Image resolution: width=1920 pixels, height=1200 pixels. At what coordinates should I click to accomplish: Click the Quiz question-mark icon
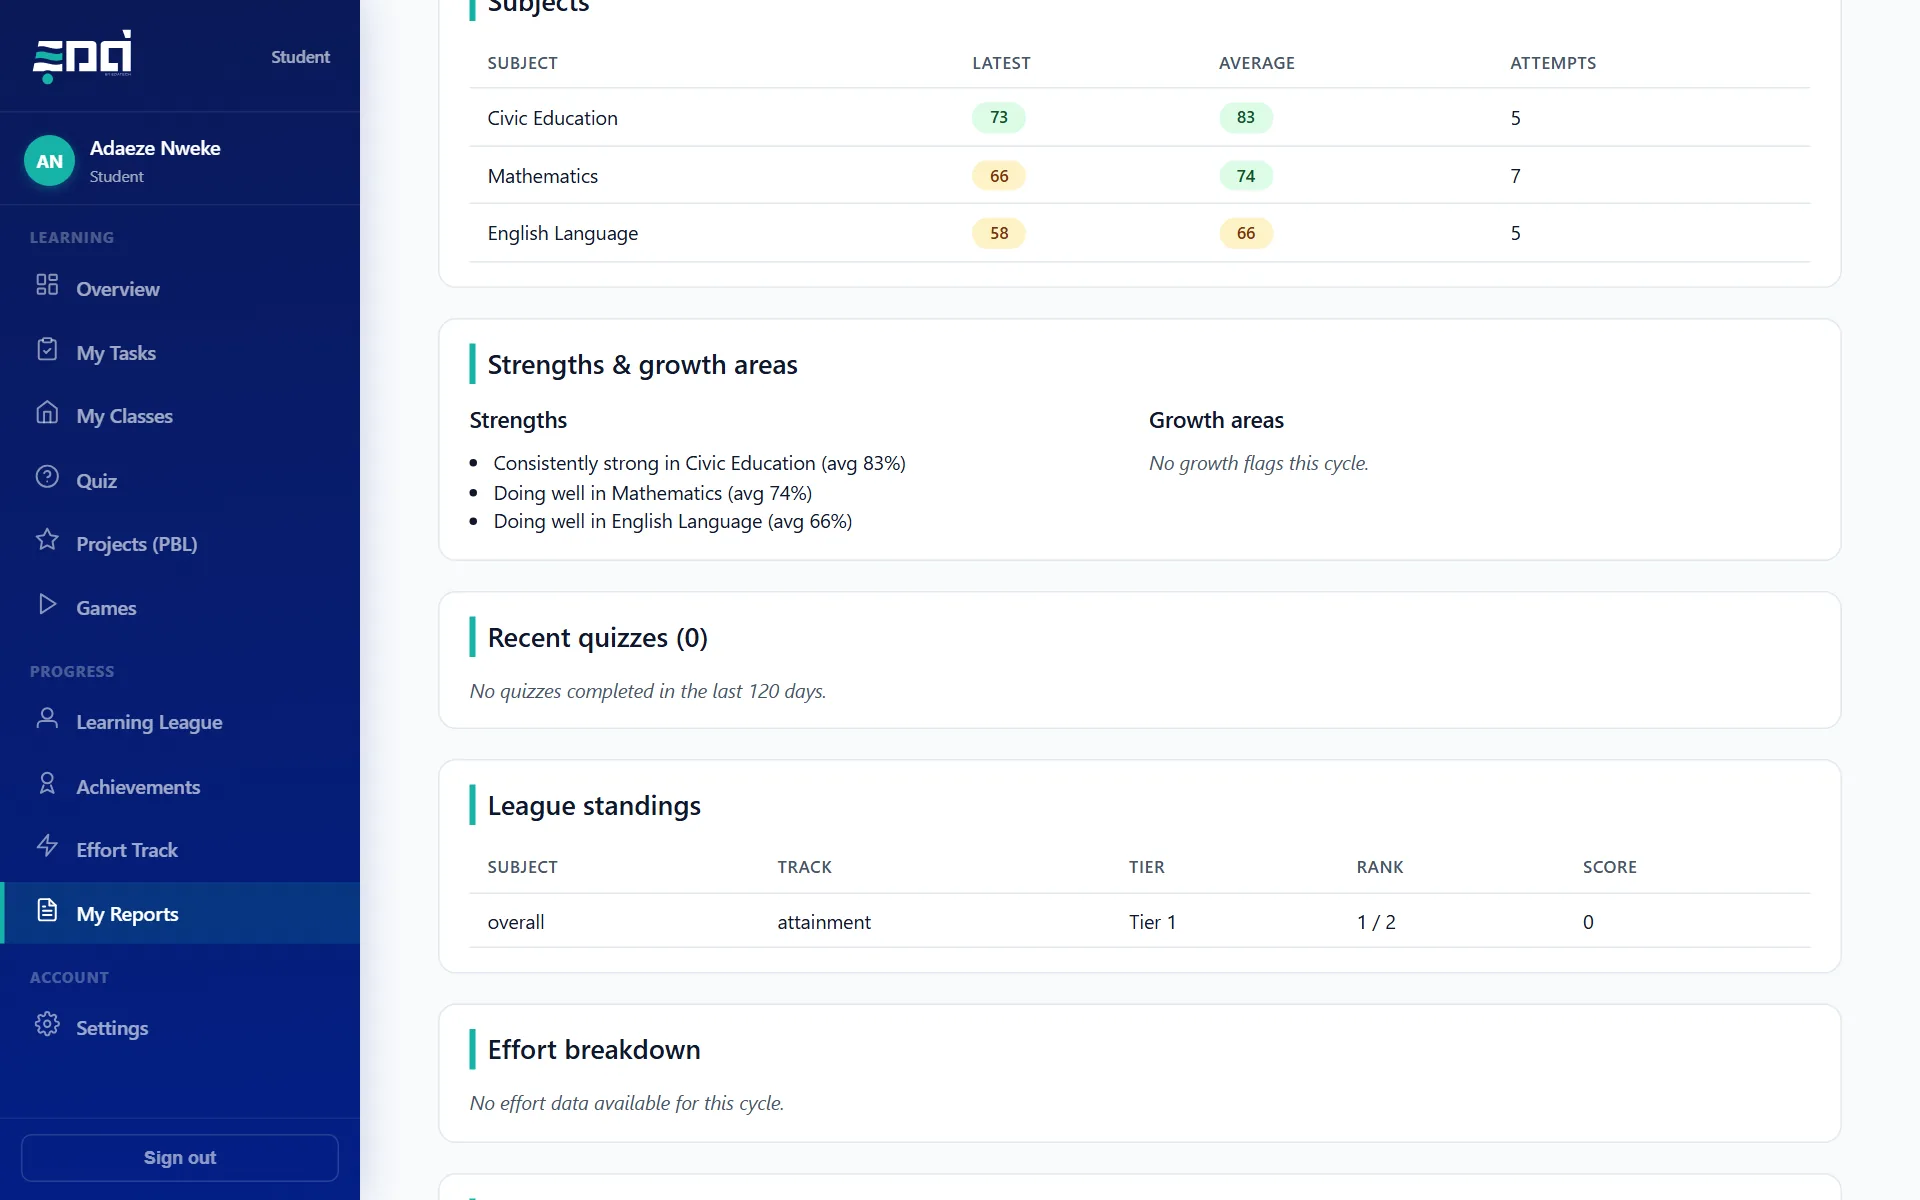47,477
